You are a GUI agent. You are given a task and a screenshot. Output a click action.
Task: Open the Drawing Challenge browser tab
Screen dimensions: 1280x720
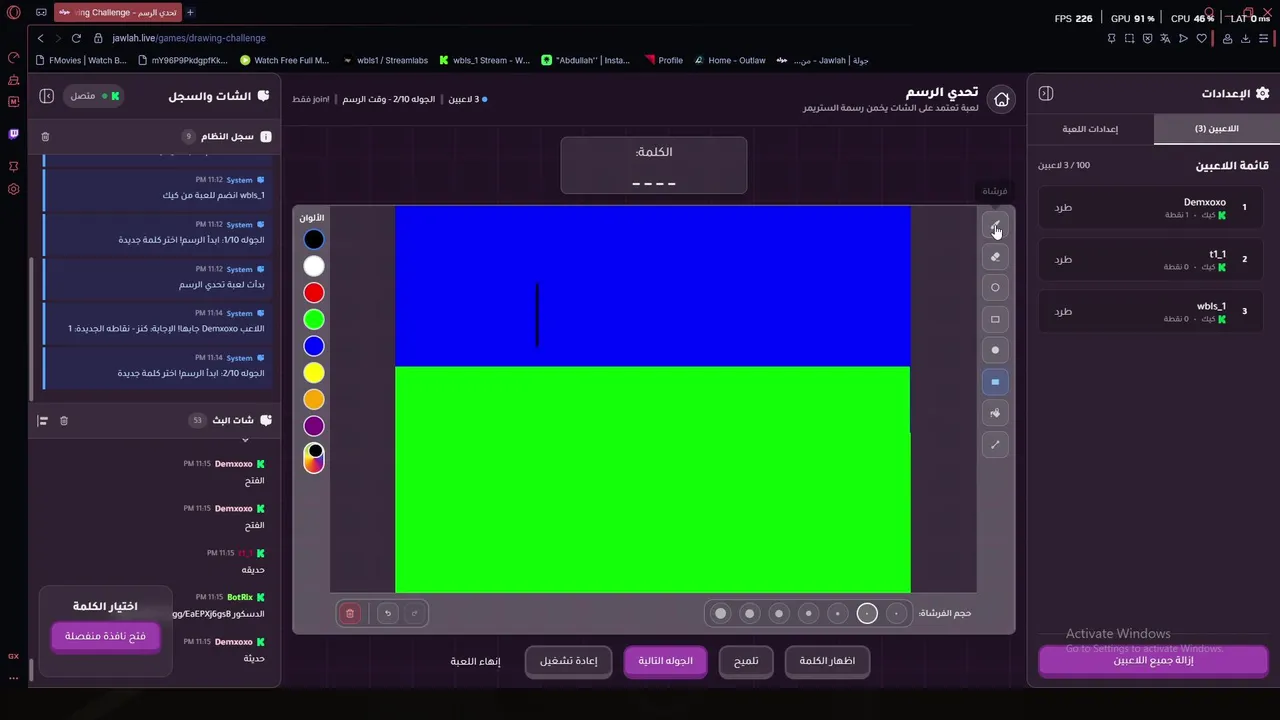pos(118,12)
